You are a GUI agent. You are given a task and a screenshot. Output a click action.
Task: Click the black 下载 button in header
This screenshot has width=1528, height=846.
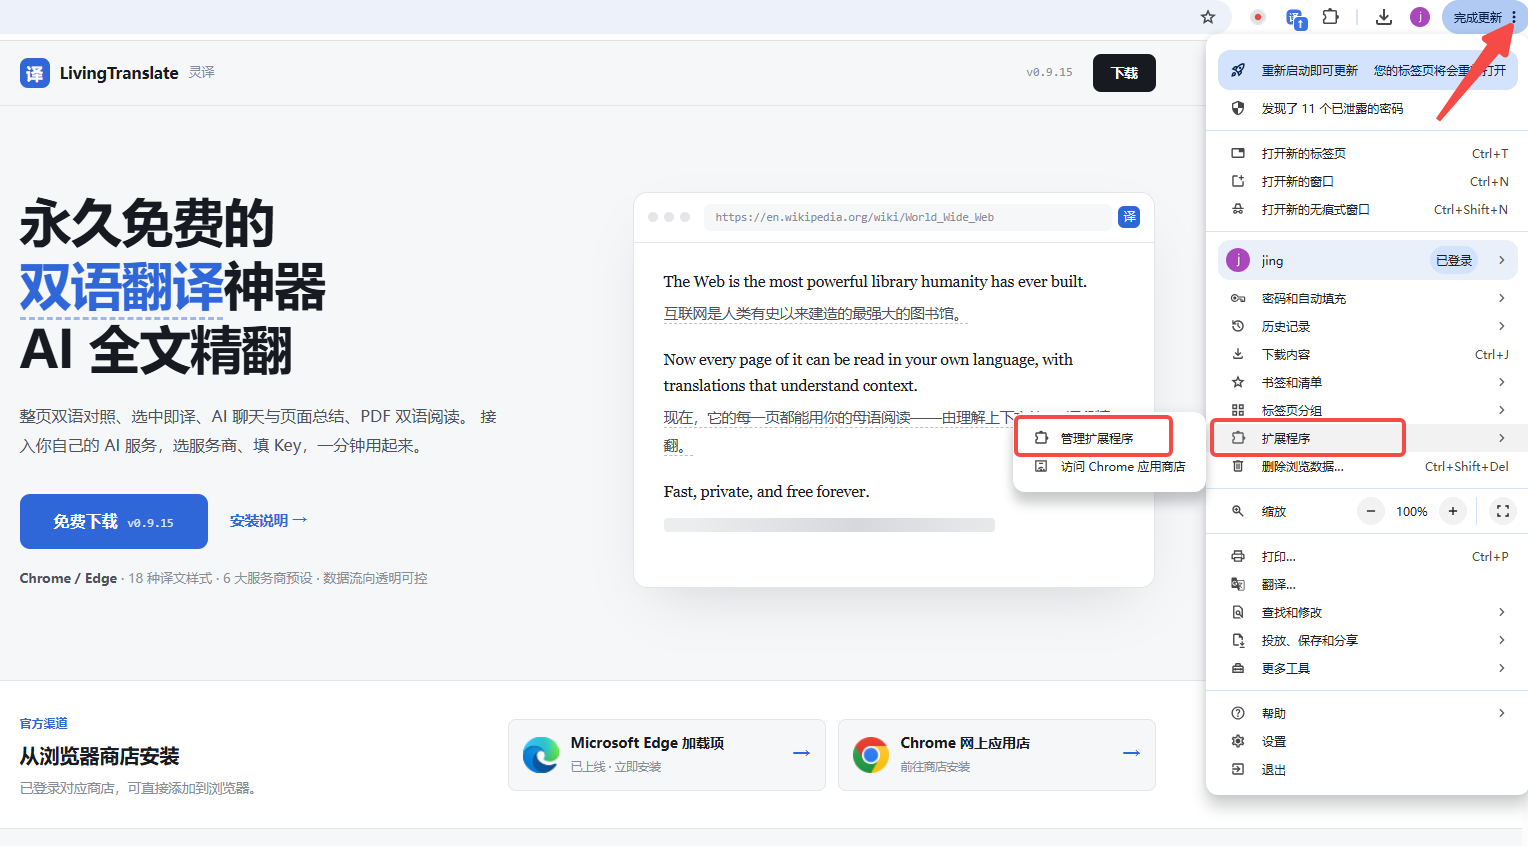(1124, 73)
